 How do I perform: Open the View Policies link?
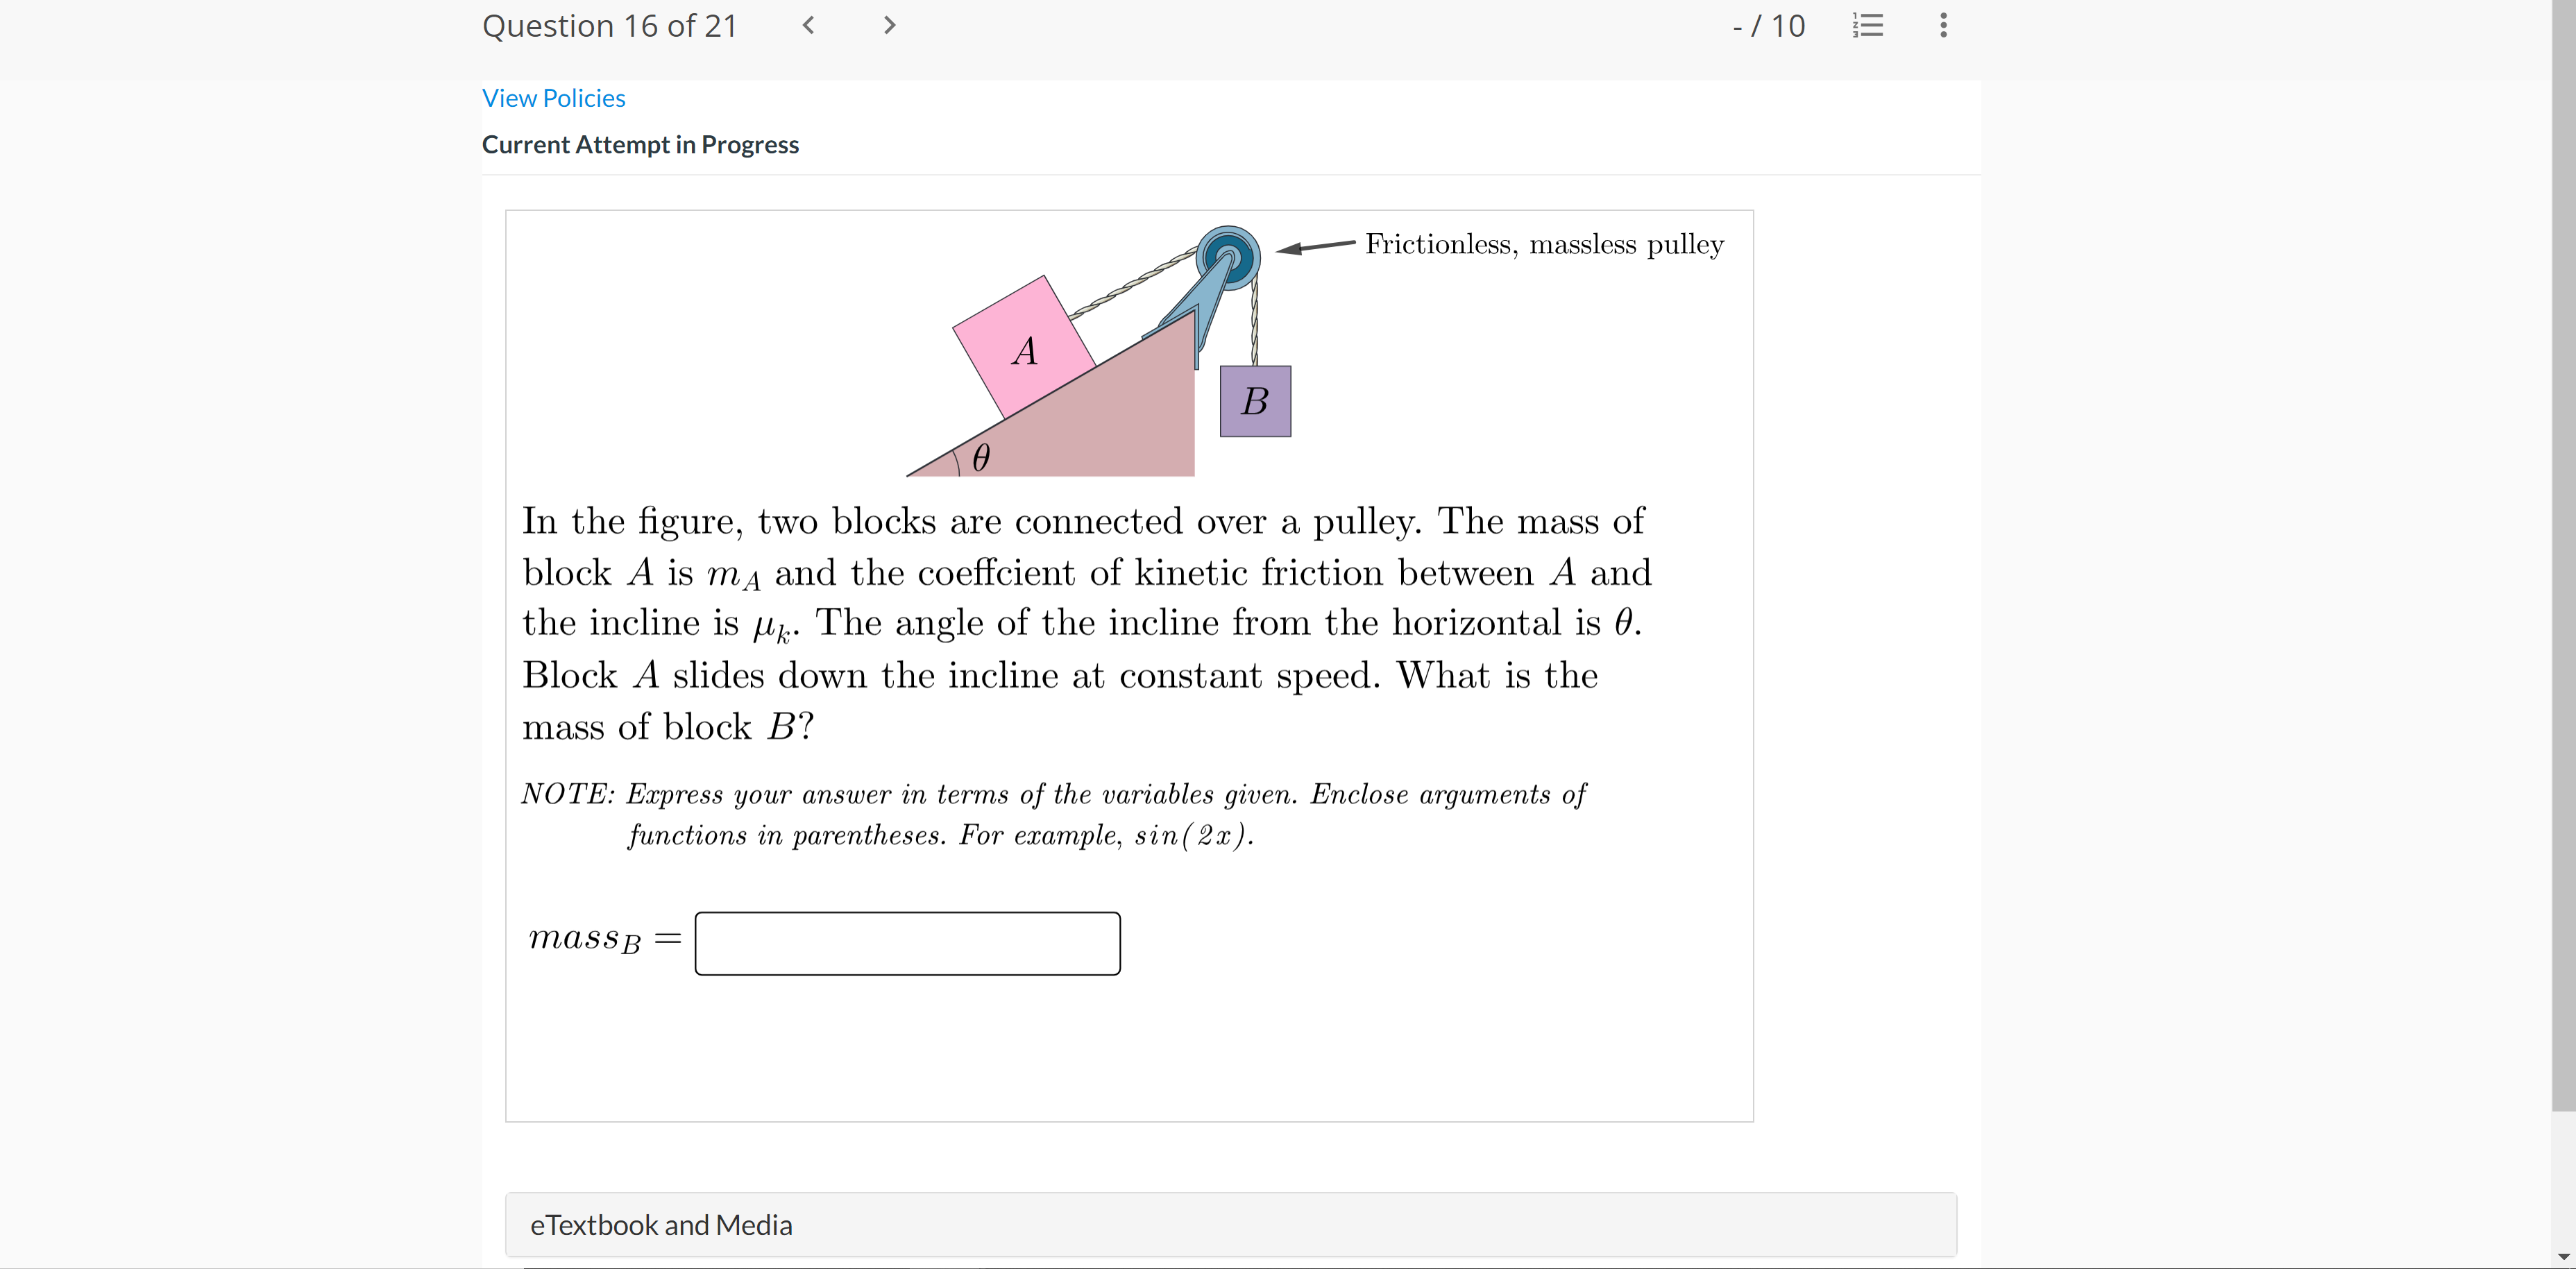coord(553,97)
